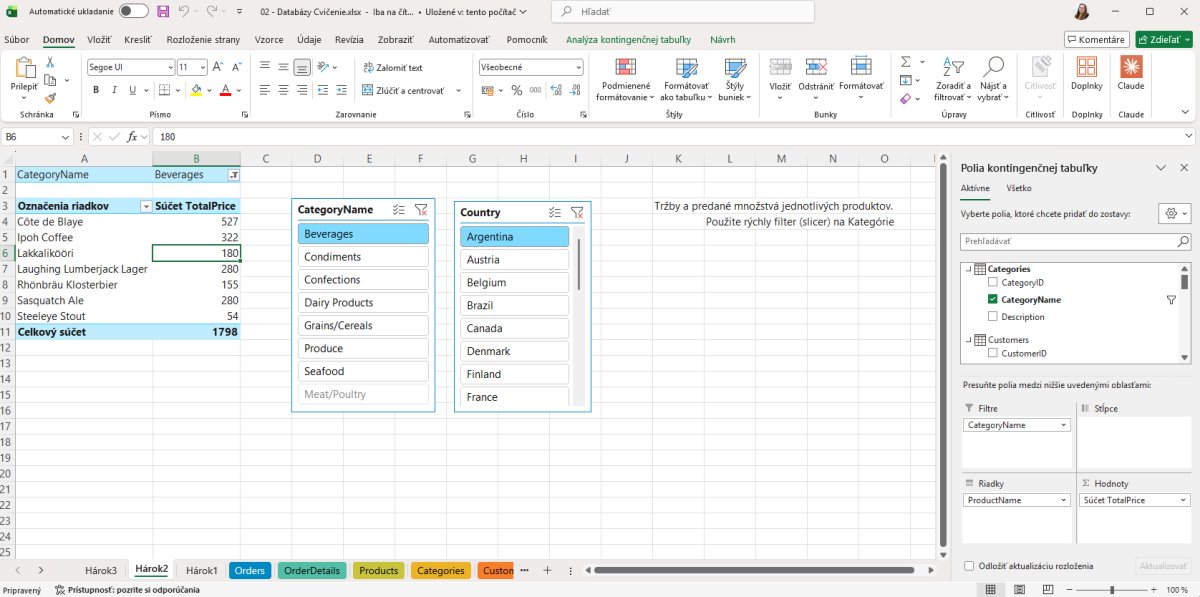Toggle Automatické ukladanie switch
Image resolution: width=1200 pixels, height=597 pixels.
pyautogui.click(x=133, y=11)
